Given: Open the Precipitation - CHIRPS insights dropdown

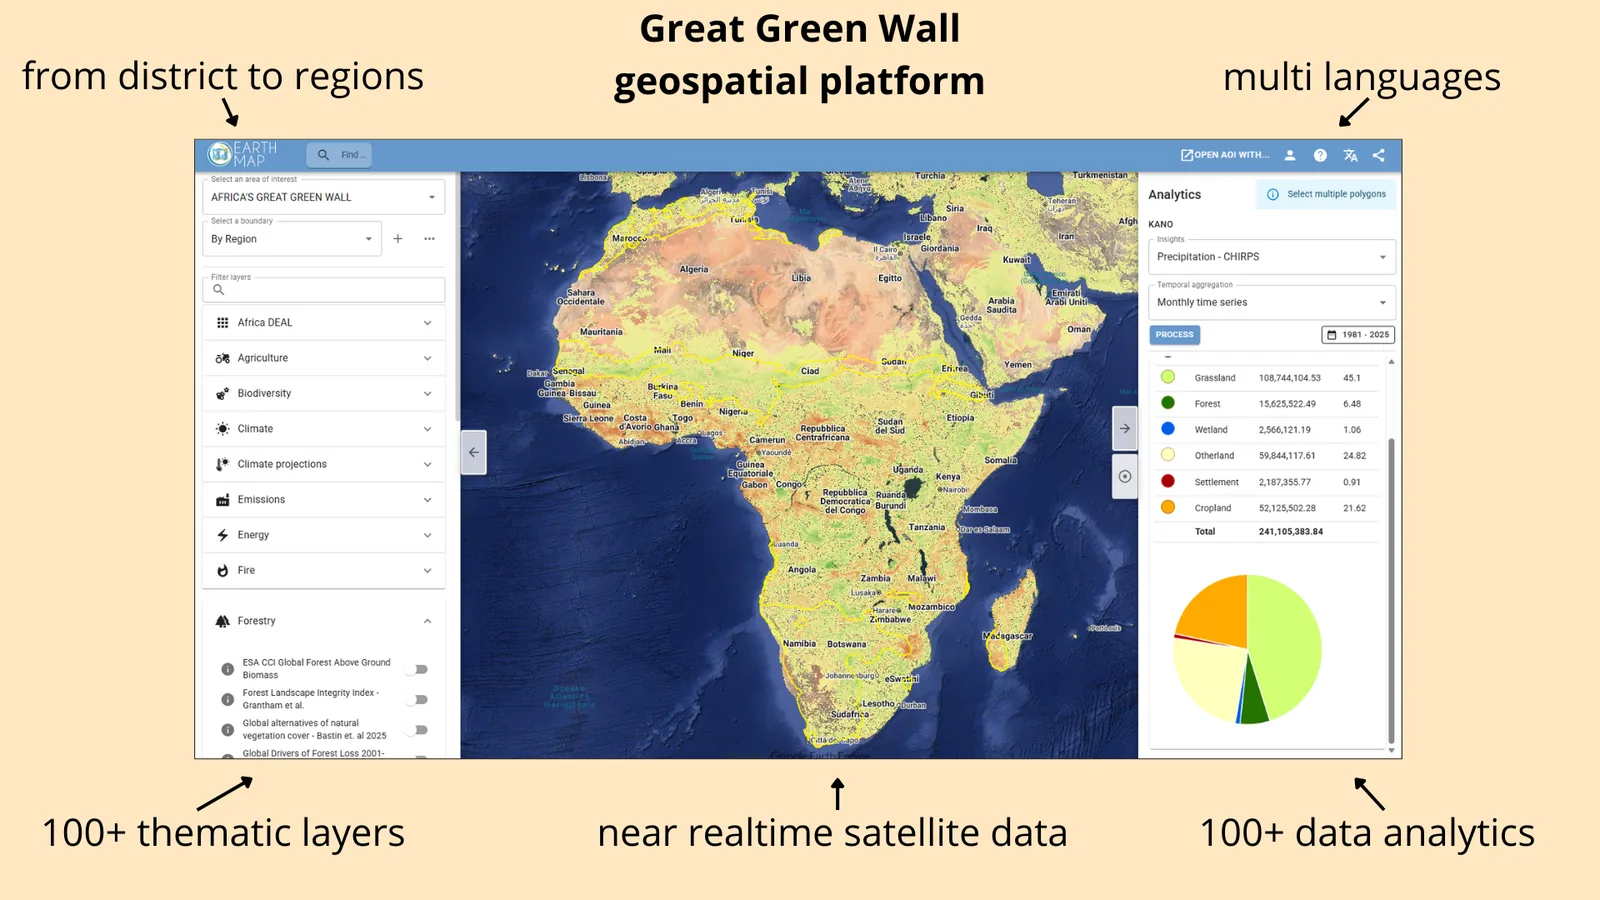Looking at the screenshot, I should [x=1271, y=257].
